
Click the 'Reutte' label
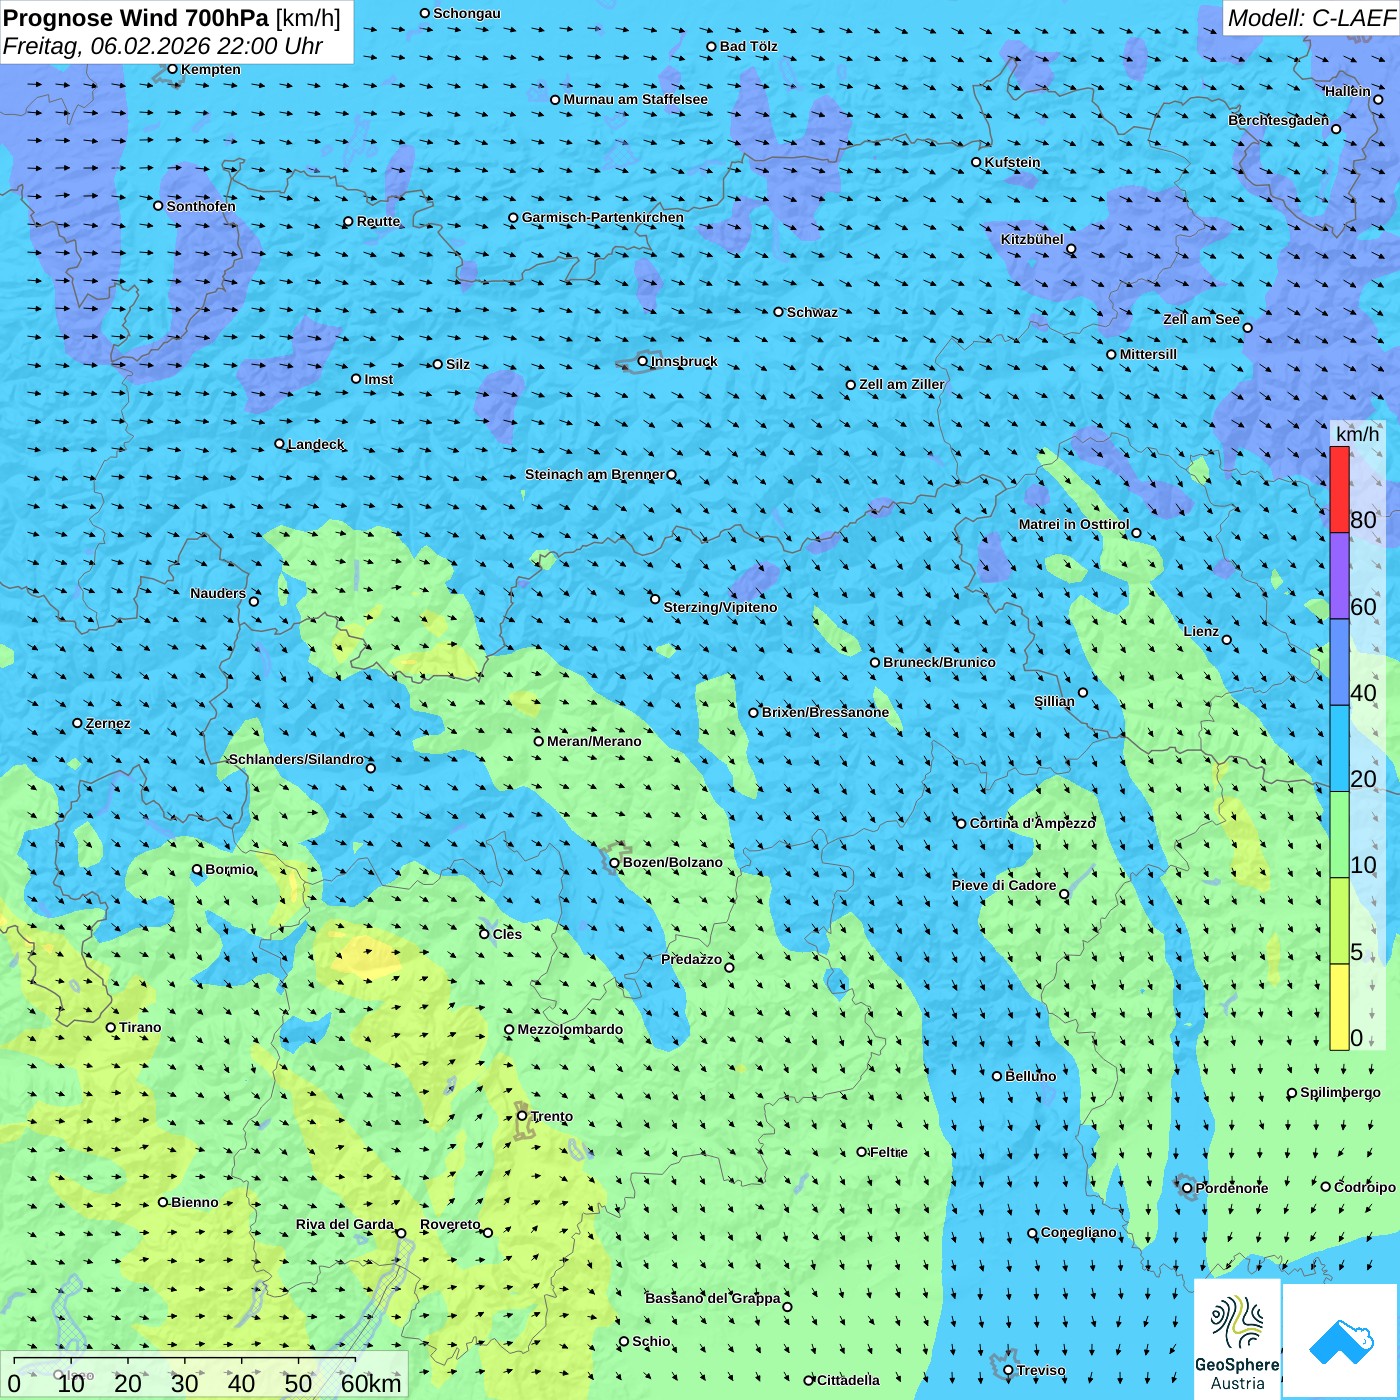[x=379, y=221]
